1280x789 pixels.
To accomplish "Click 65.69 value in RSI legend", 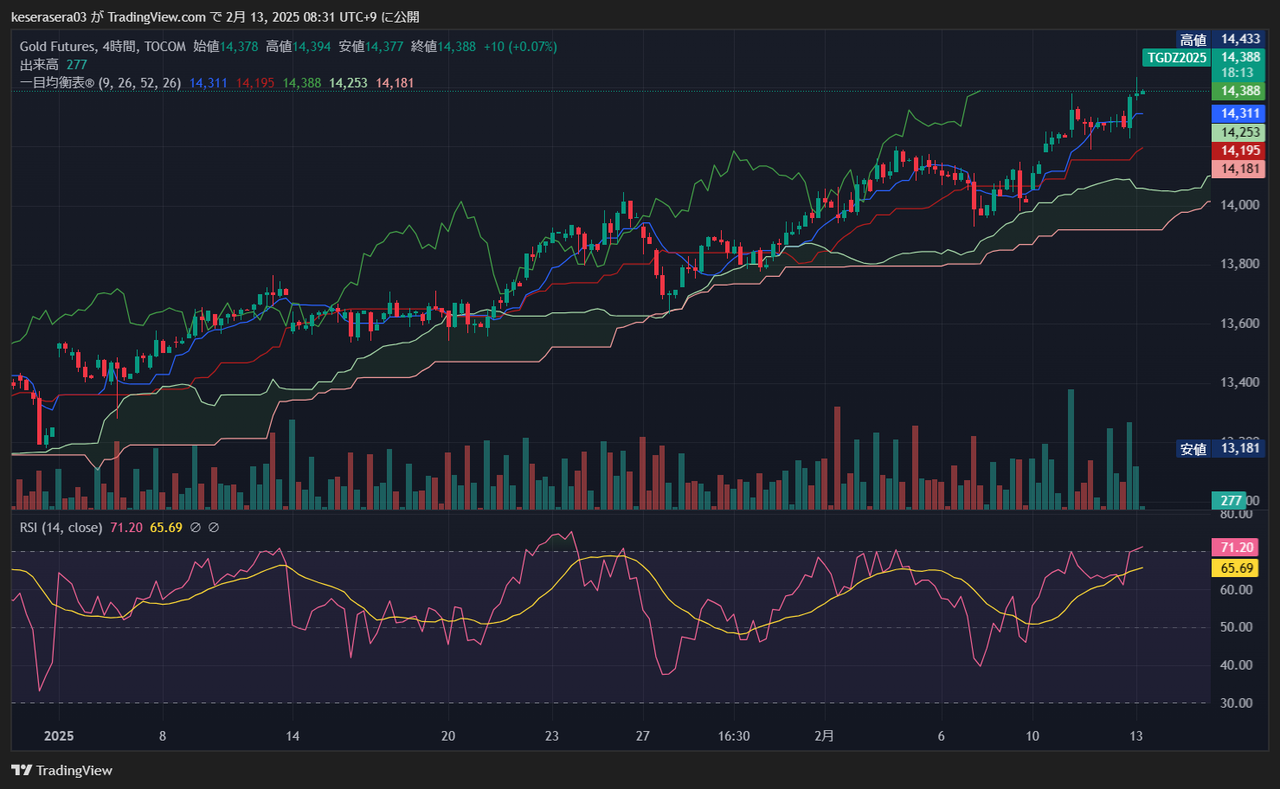I will pyautogui.click(x=166, y=527).
